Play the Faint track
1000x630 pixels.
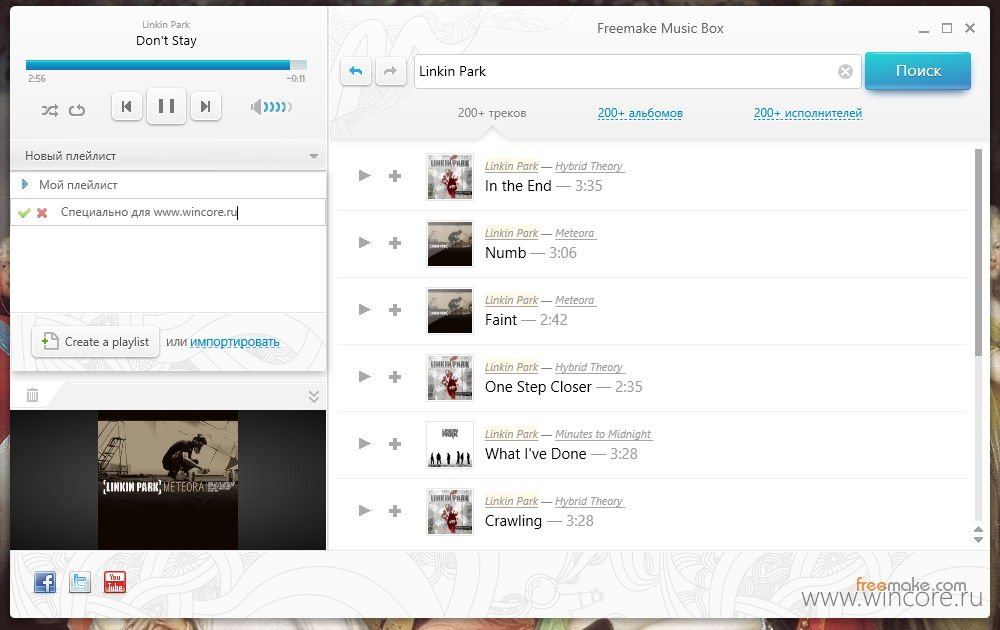(364, 309)
